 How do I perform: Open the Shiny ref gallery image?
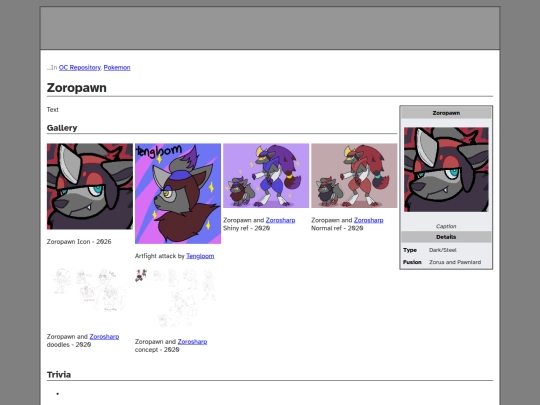coord(266,176)
